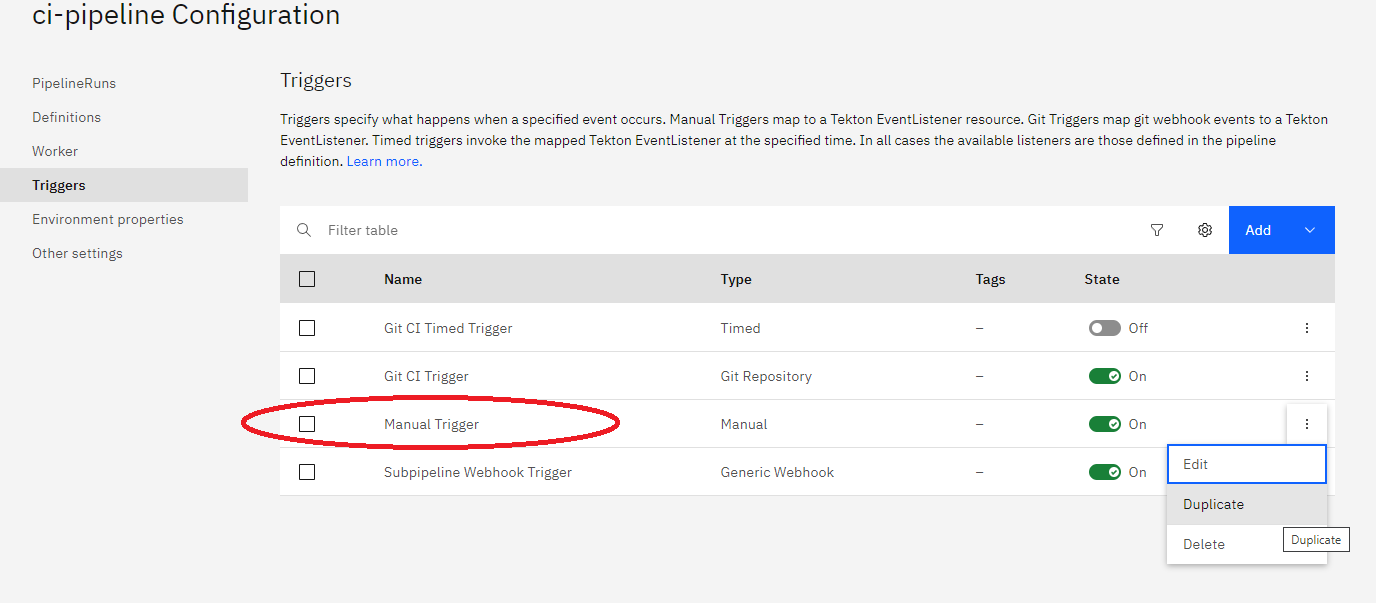Select Duplicate in the overflow menu
1376x604 pixels.
pyautogui.click(x=1214, y=504)
